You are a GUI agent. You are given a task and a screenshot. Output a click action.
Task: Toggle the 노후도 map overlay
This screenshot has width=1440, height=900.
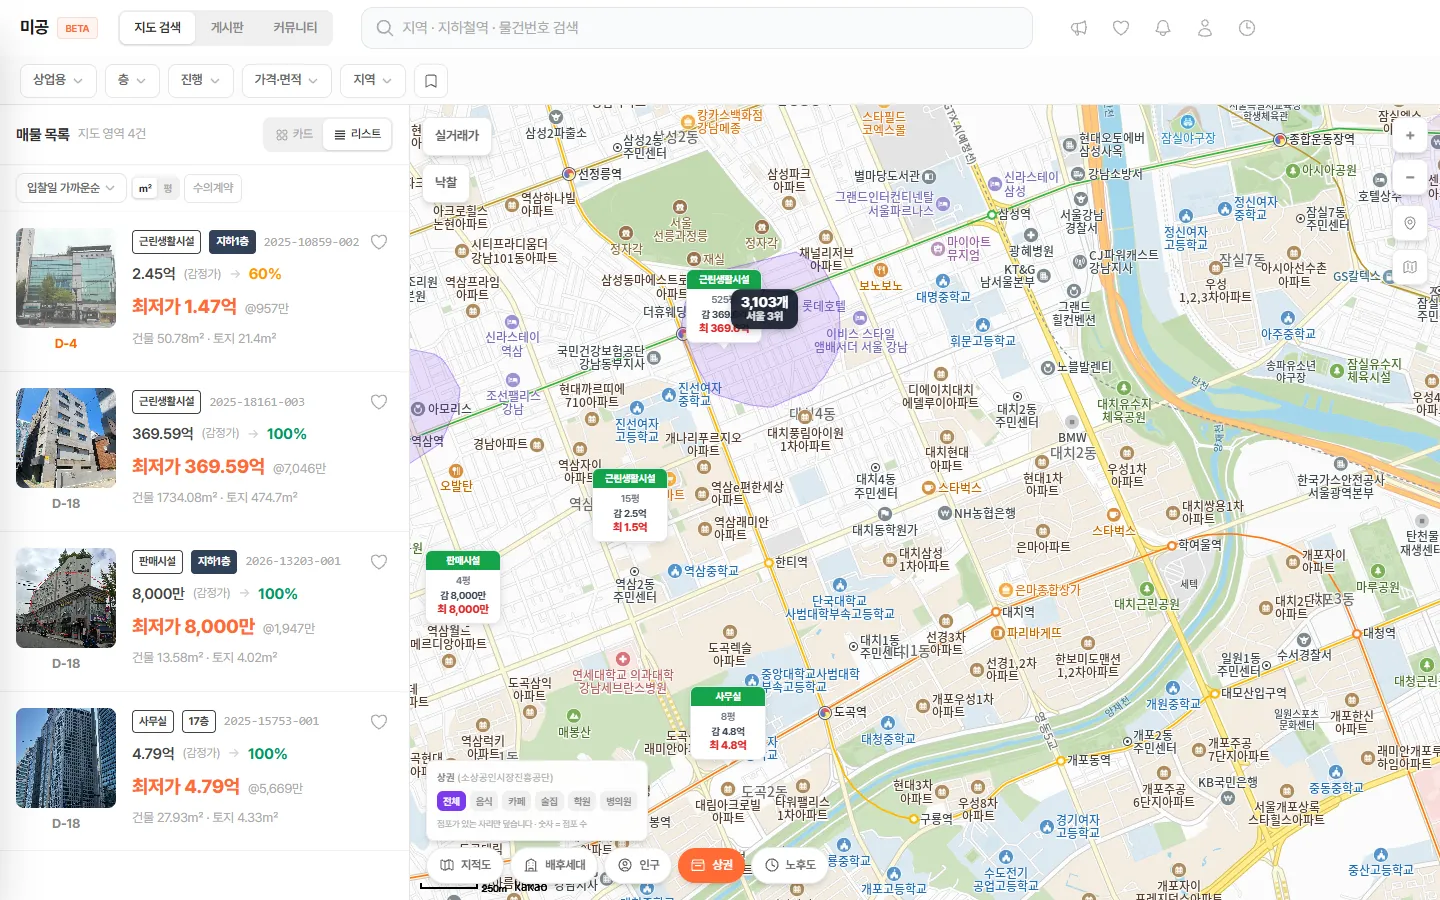[790, 865]
